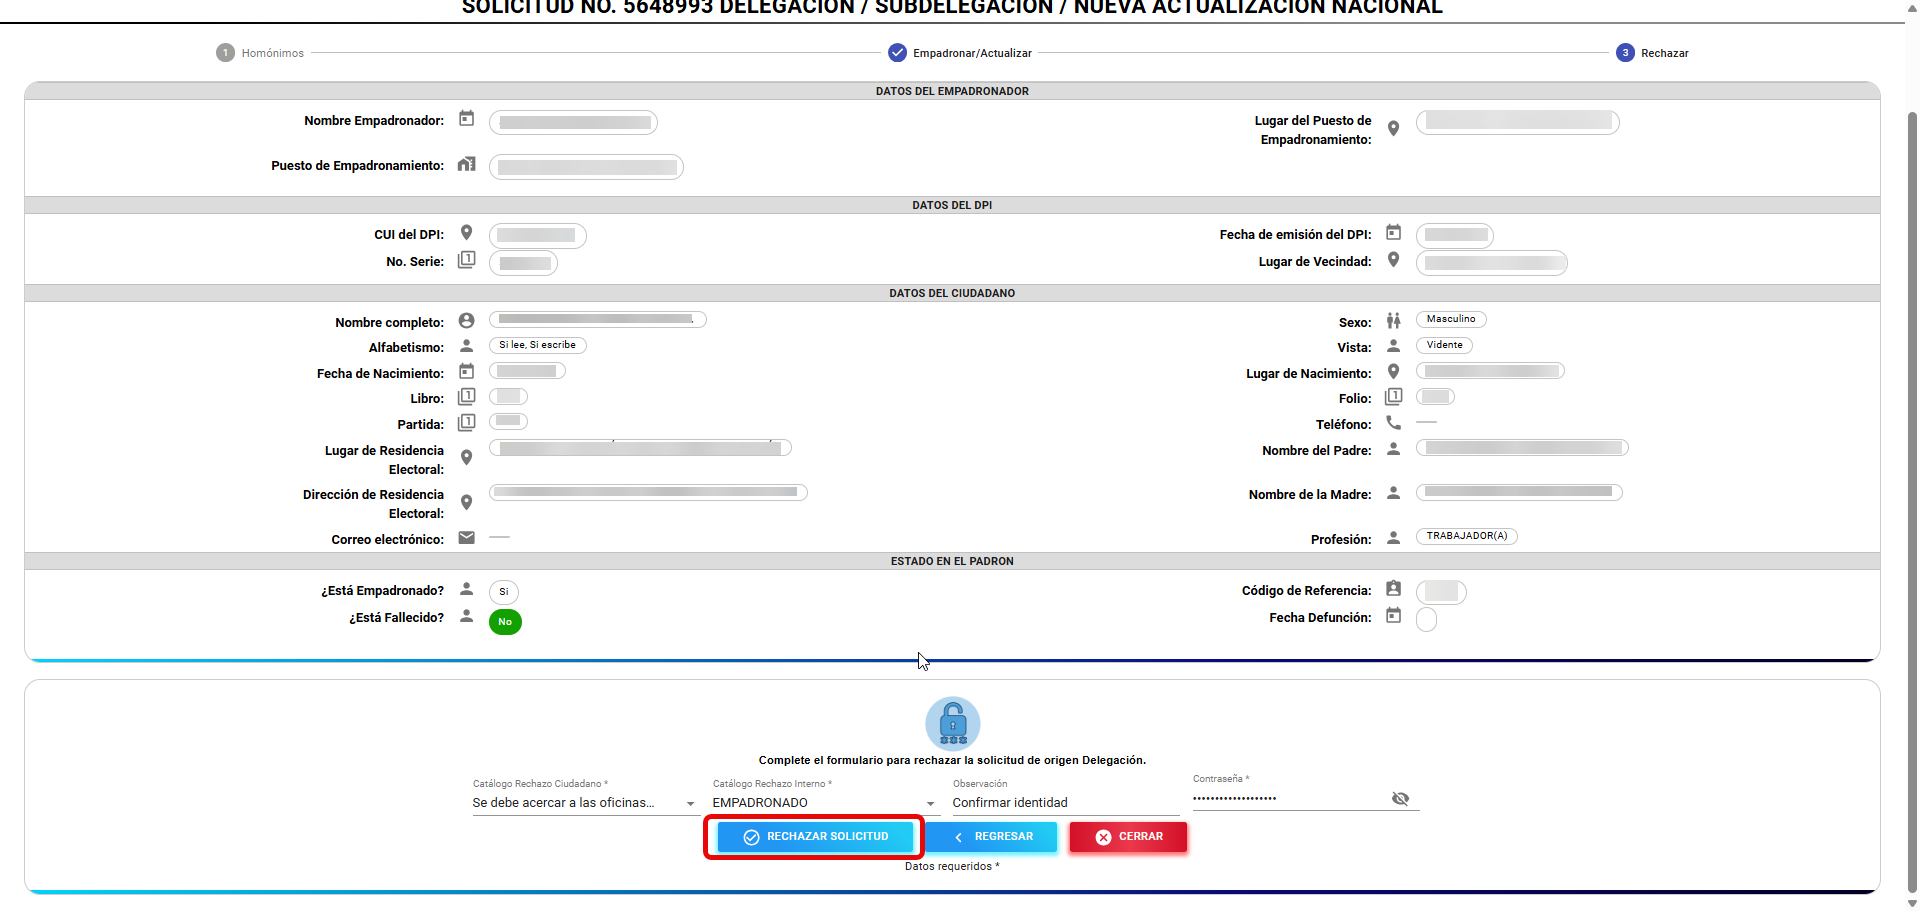The image size is (1920, 911).
Task: Click the 'Si' Empadronado chip
Action: pos(504,592)
